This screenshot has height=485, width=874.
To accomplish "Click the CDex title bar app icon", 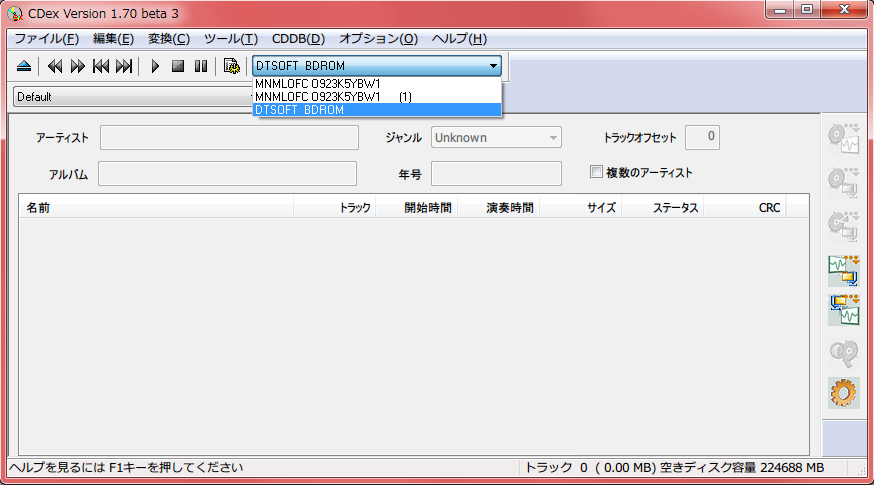I will pos(15,13).
